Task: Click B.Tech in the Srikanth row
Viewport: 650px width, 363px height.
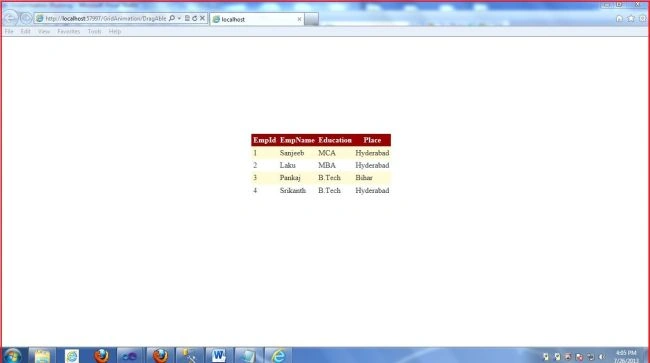Action: coord(329,191)
